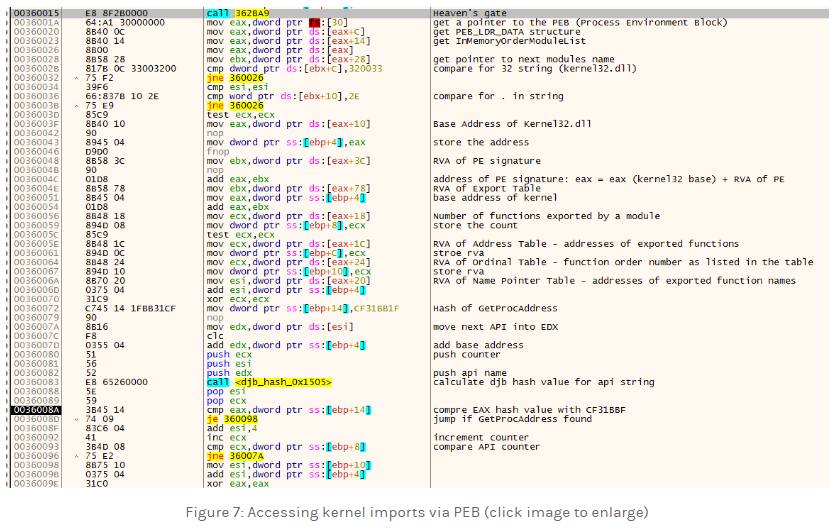Viewport: 837px width, 529px height.
Task: Click instruction "mov edx,dword ptr ds:[esi]"
Action: pos(280,327)
